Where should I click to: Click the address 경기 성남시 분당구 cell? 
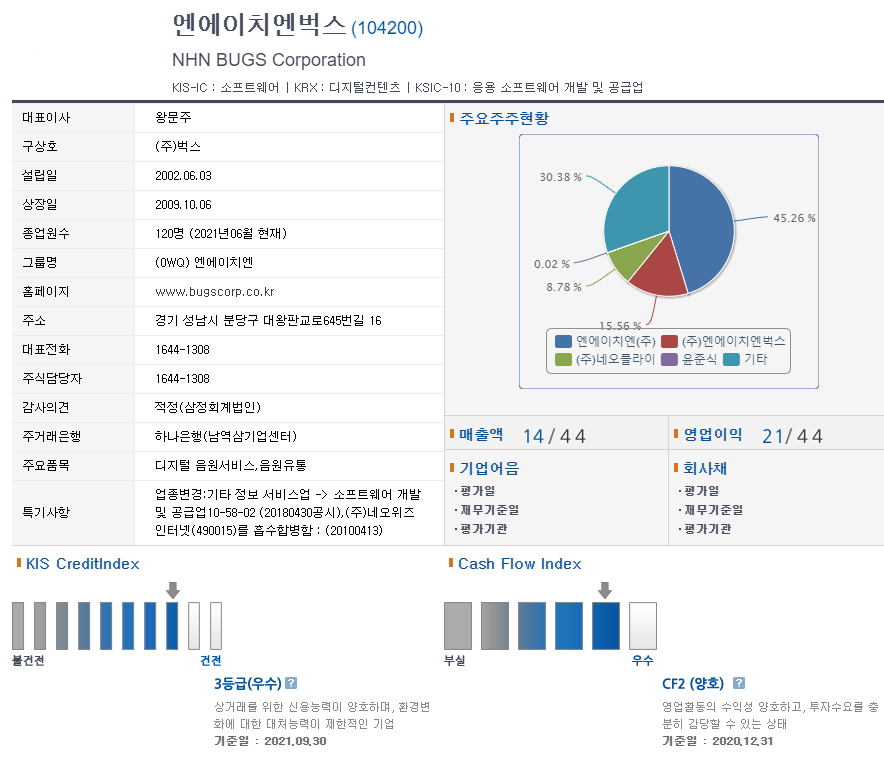tap(268, 320)
